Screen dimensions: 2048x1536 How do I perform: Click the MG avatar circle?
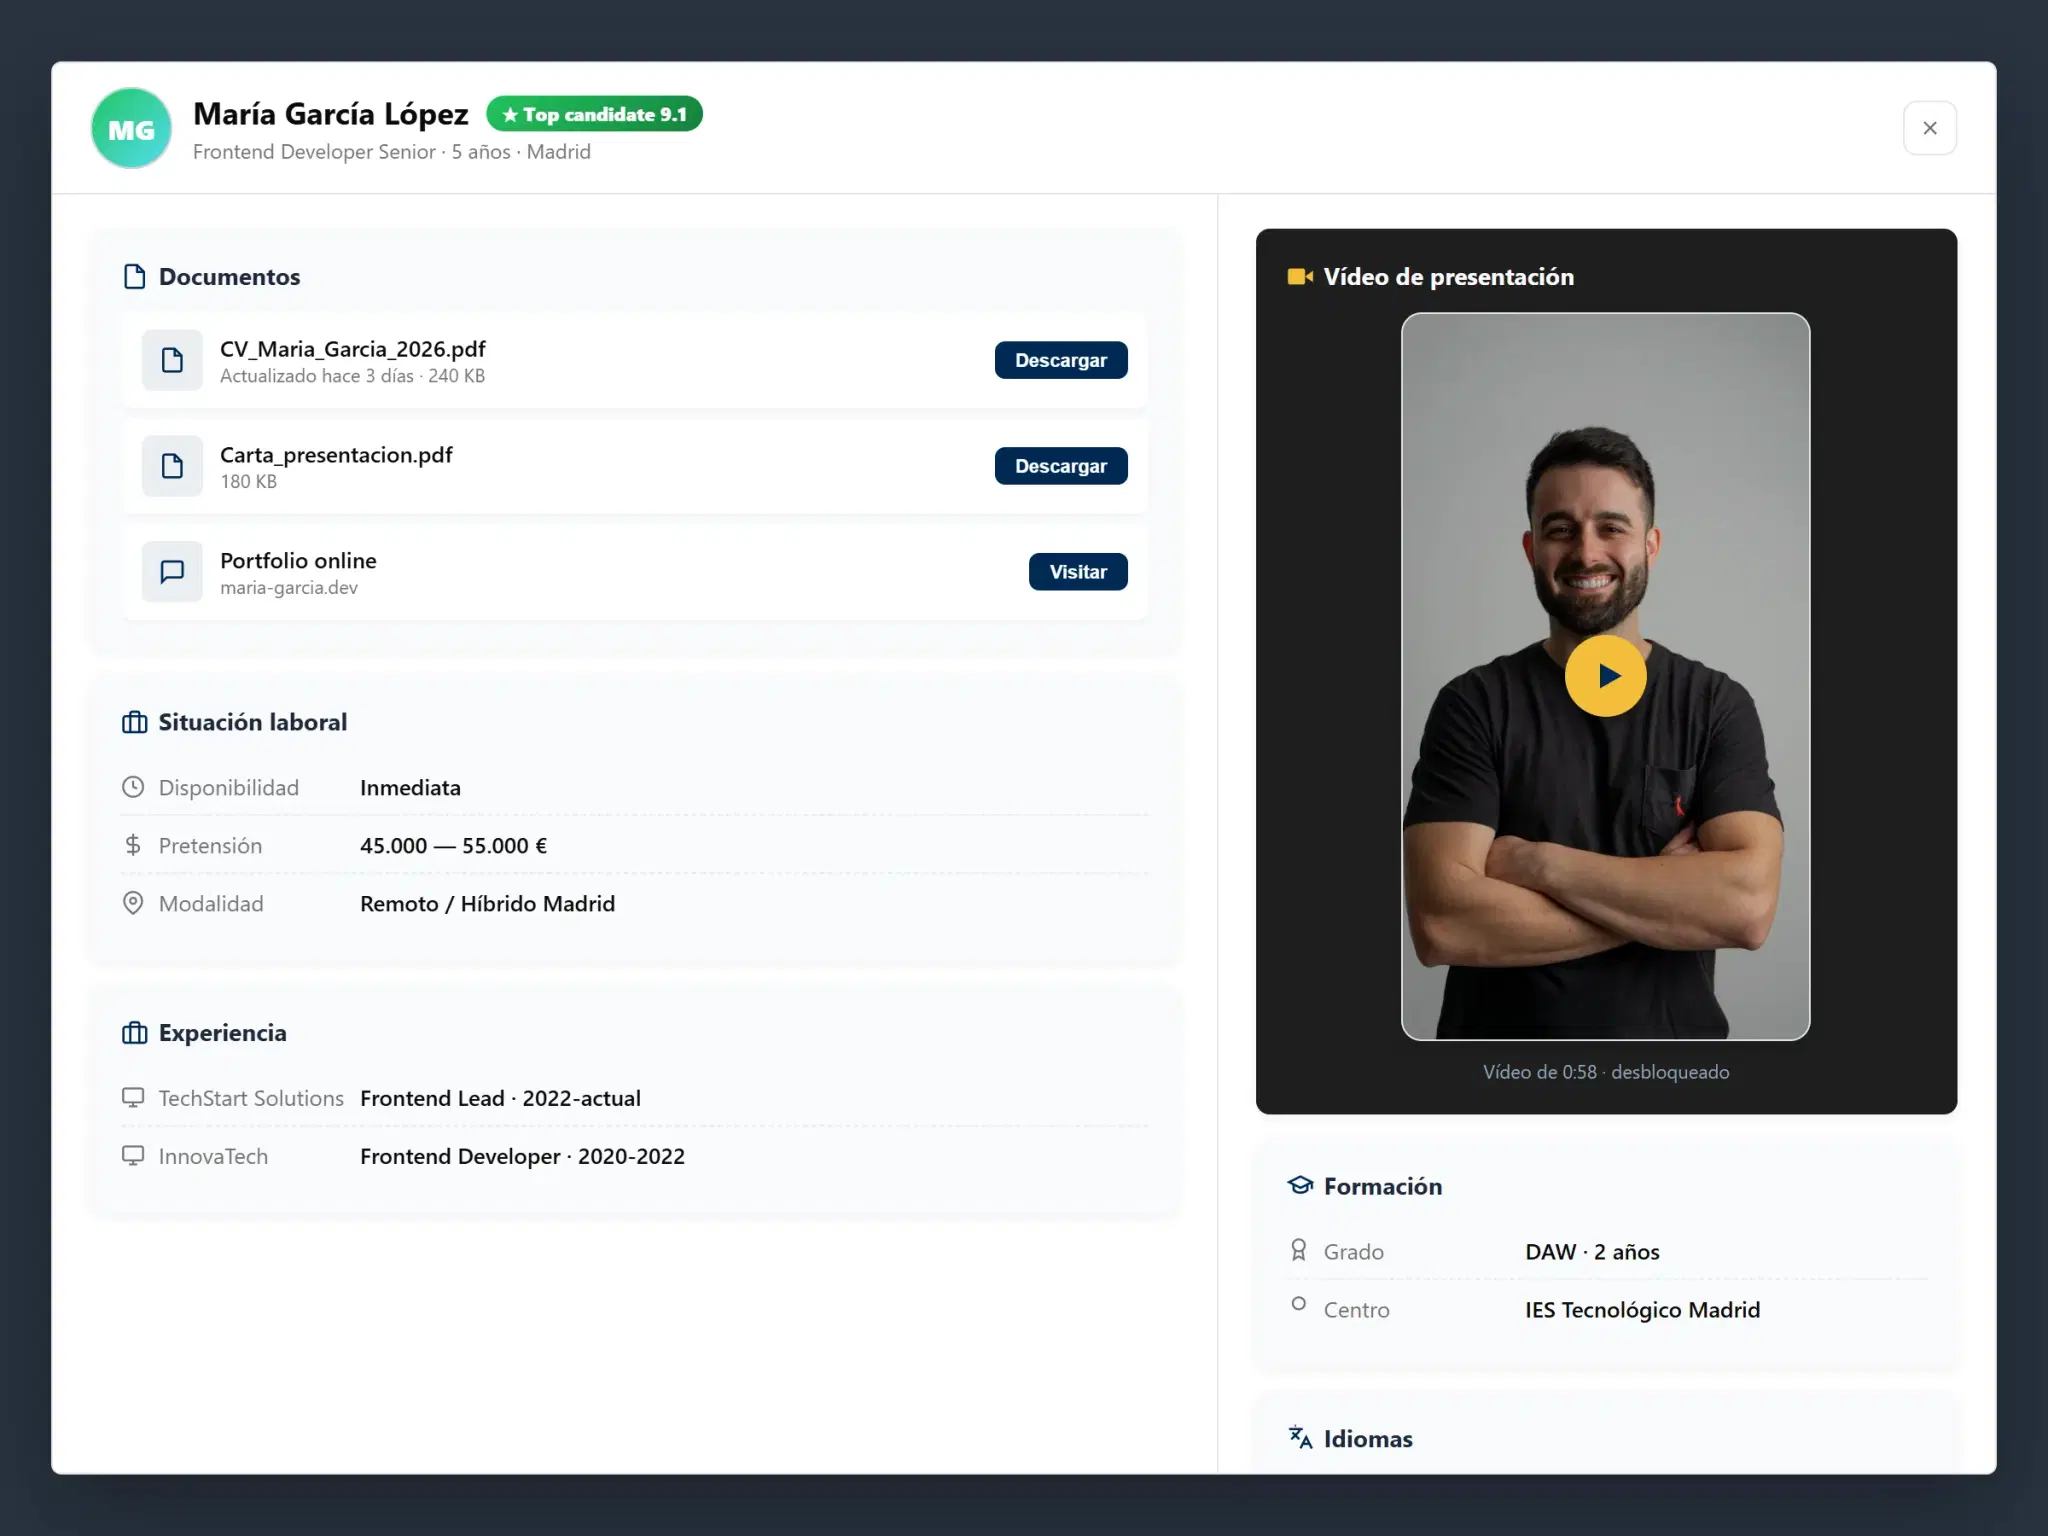point(131,128)
